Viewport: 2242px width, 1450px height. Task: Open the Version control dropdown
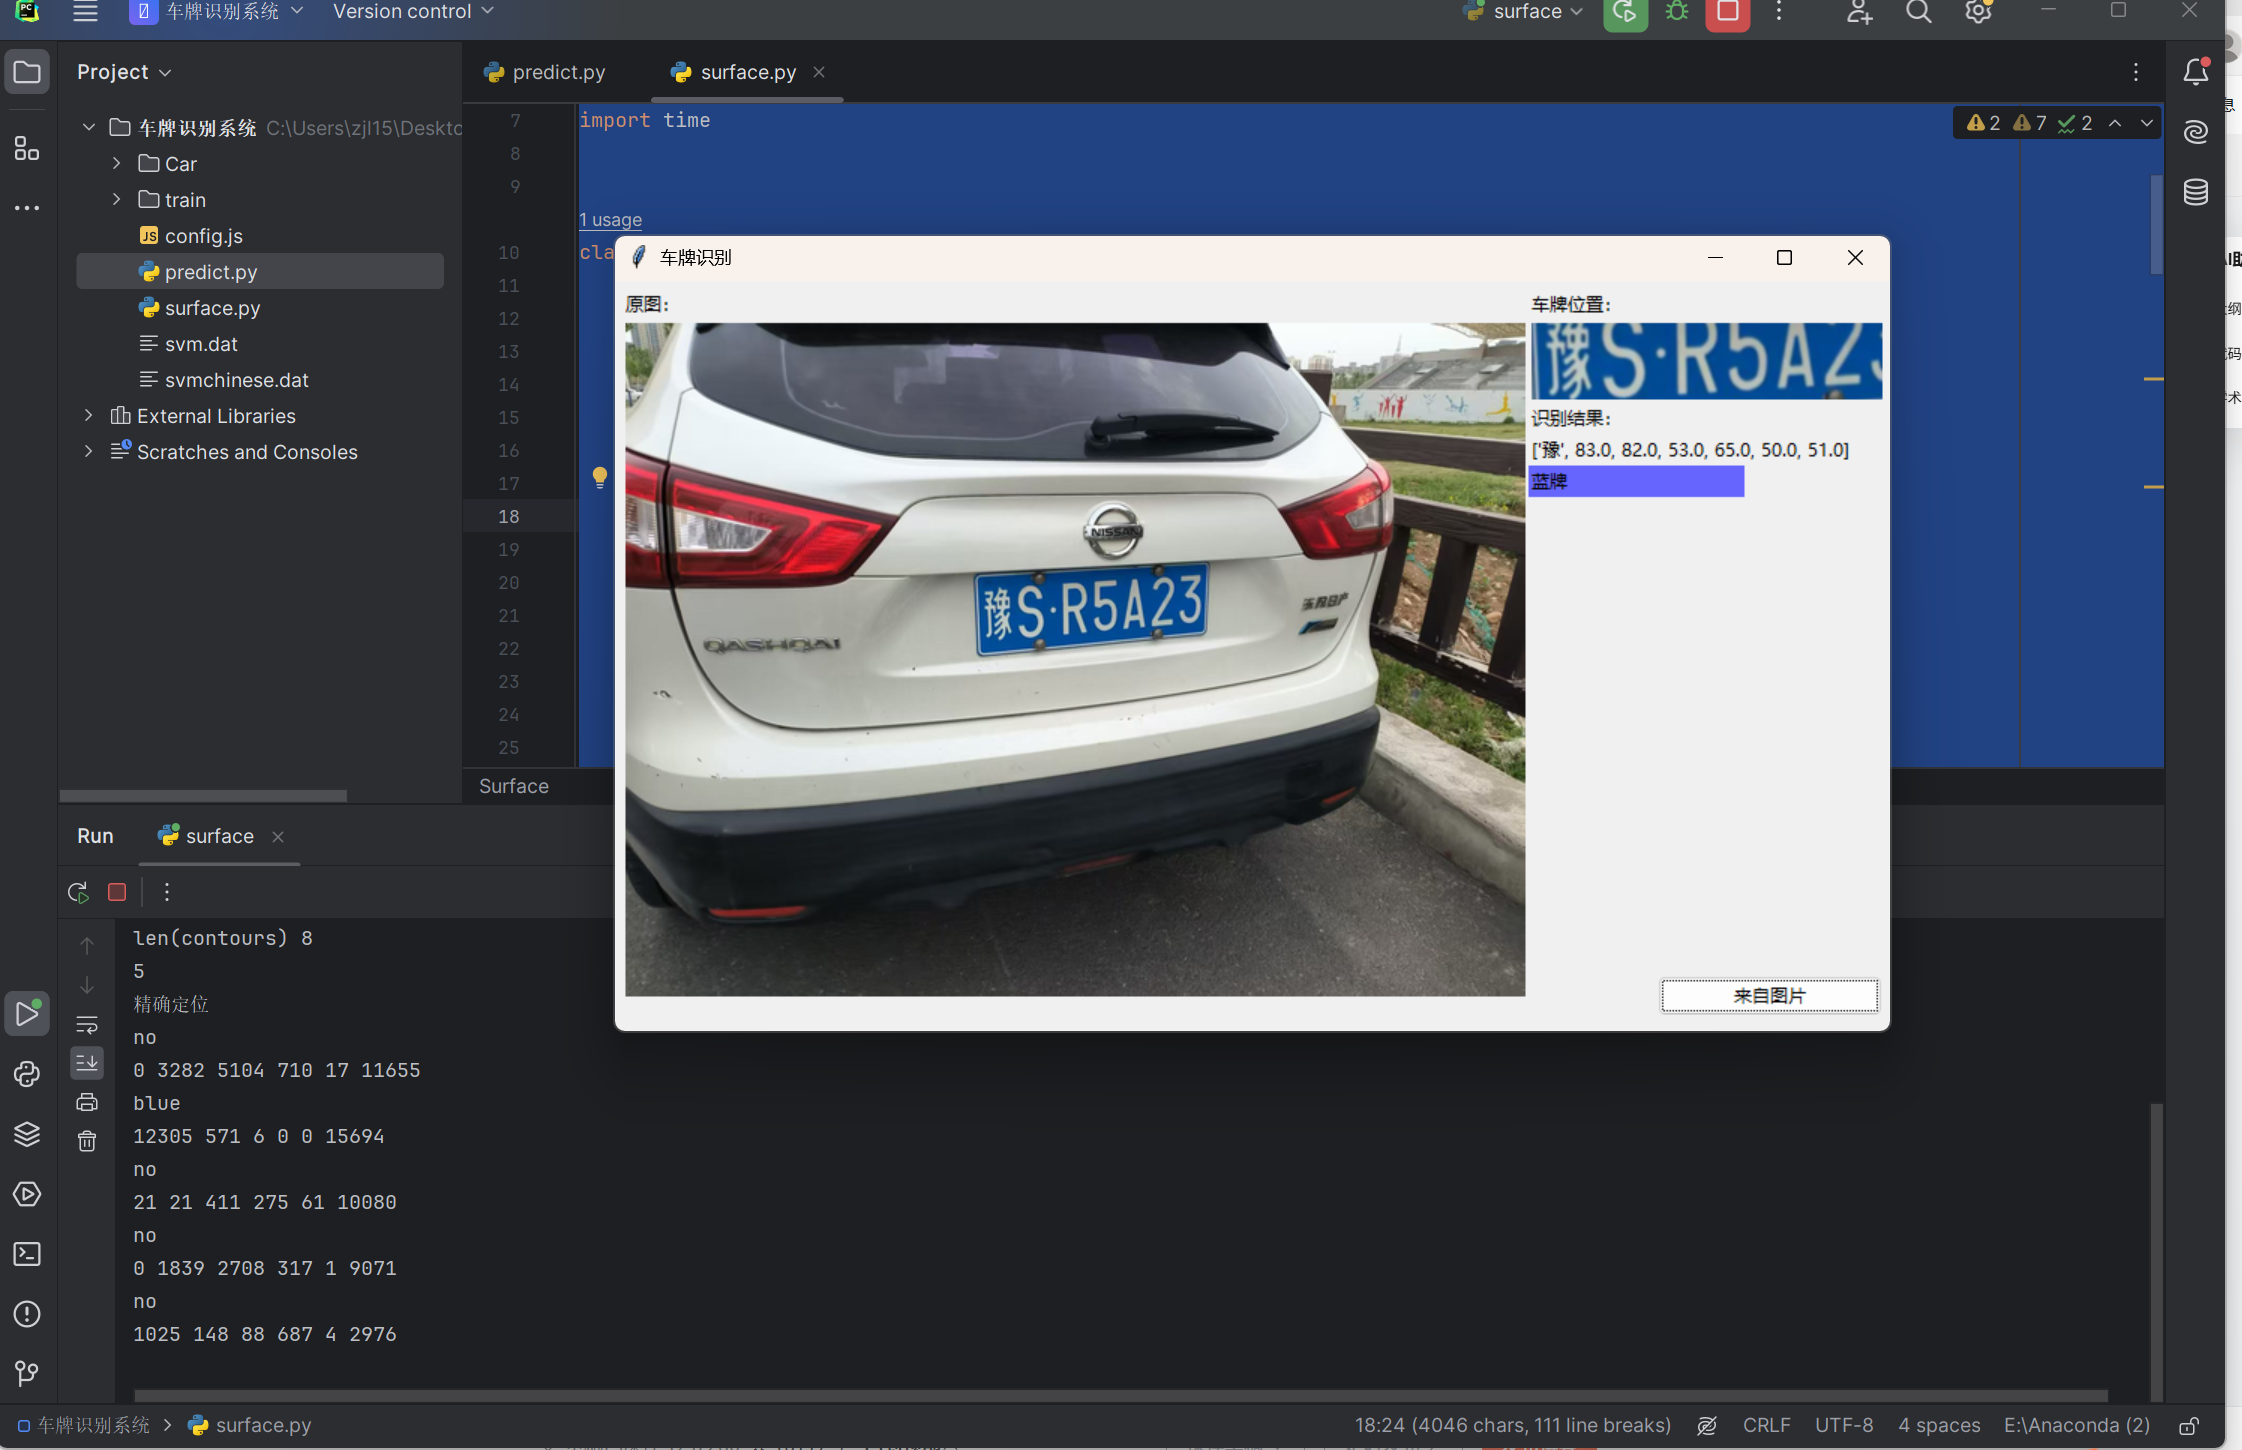tap(412, 12)
